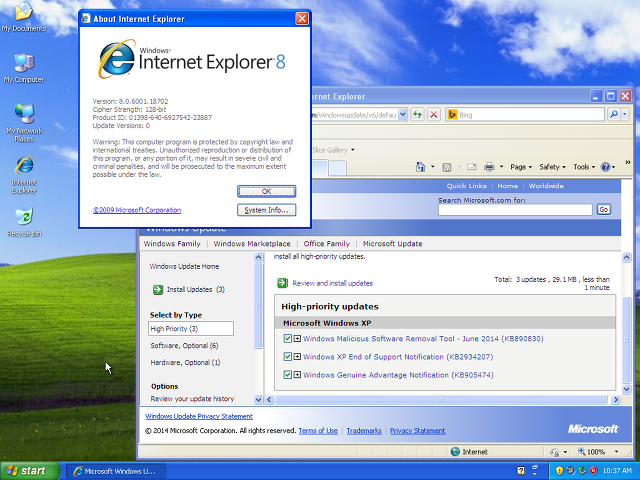640x480 pixels.
Task: Click the ©2009 Microsoft Corporation link
Action: tap(137, 210)
